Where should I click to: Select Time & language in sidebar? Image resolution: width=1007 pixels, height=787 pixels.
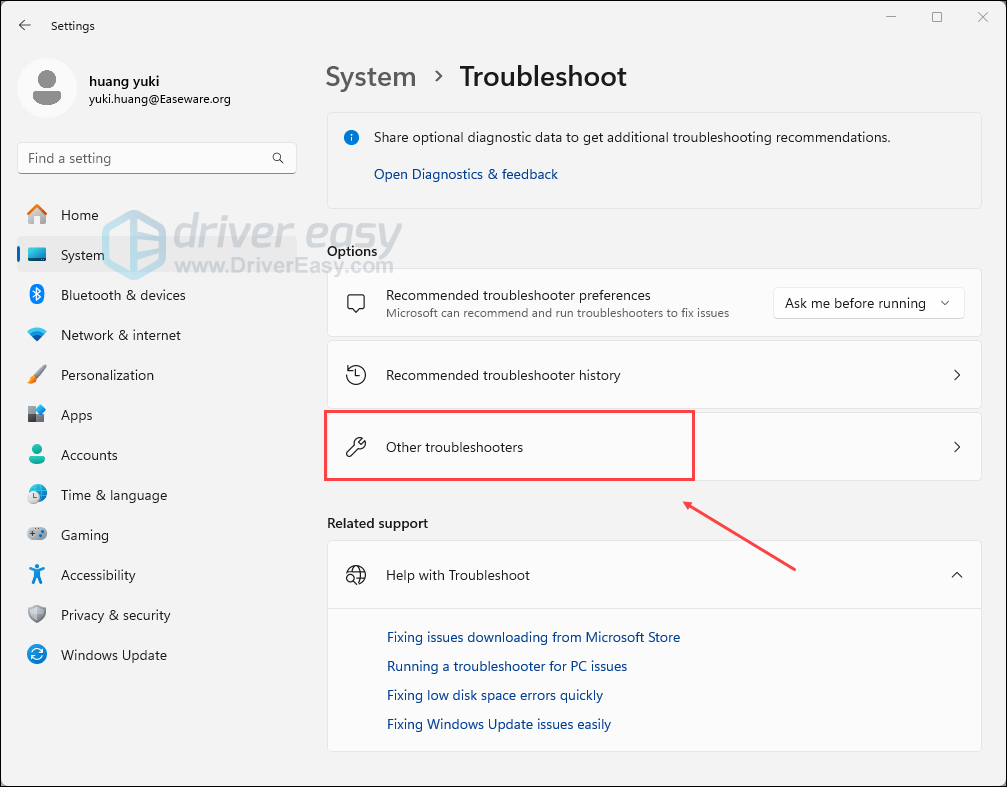[x=113, y=495]
